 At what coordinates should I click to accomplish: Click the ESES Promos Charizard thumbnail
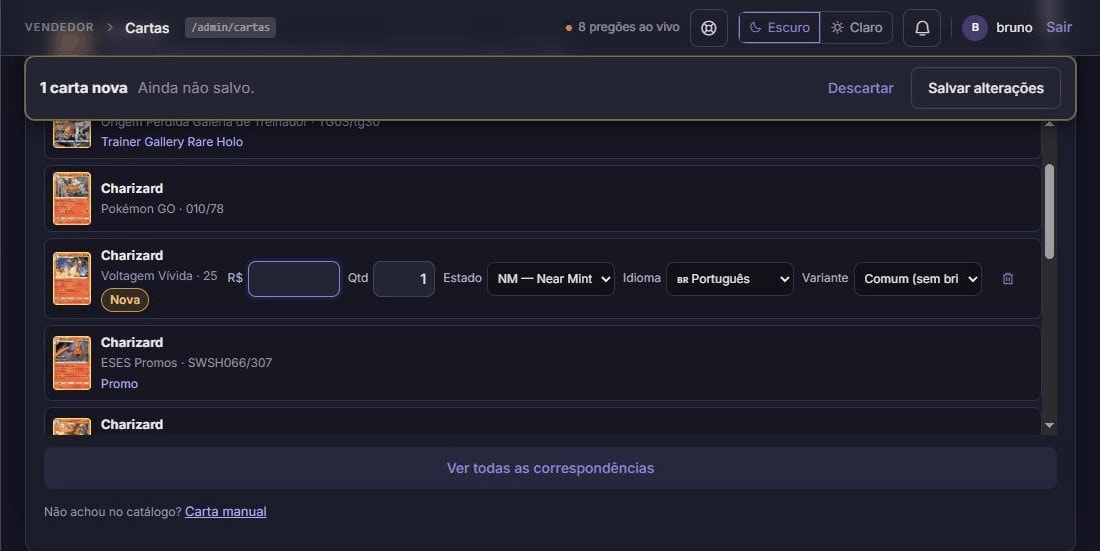[72, 363]
